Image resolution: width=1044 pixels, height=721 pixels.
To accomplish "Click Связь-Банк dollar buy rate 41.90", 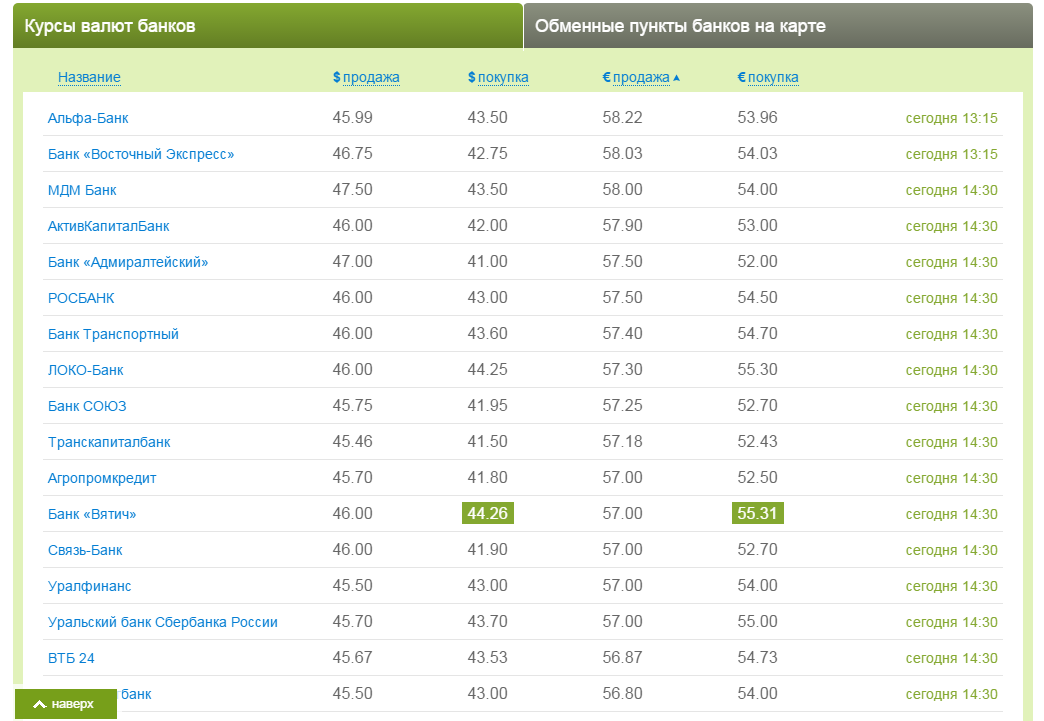I will tap(487, 549).
